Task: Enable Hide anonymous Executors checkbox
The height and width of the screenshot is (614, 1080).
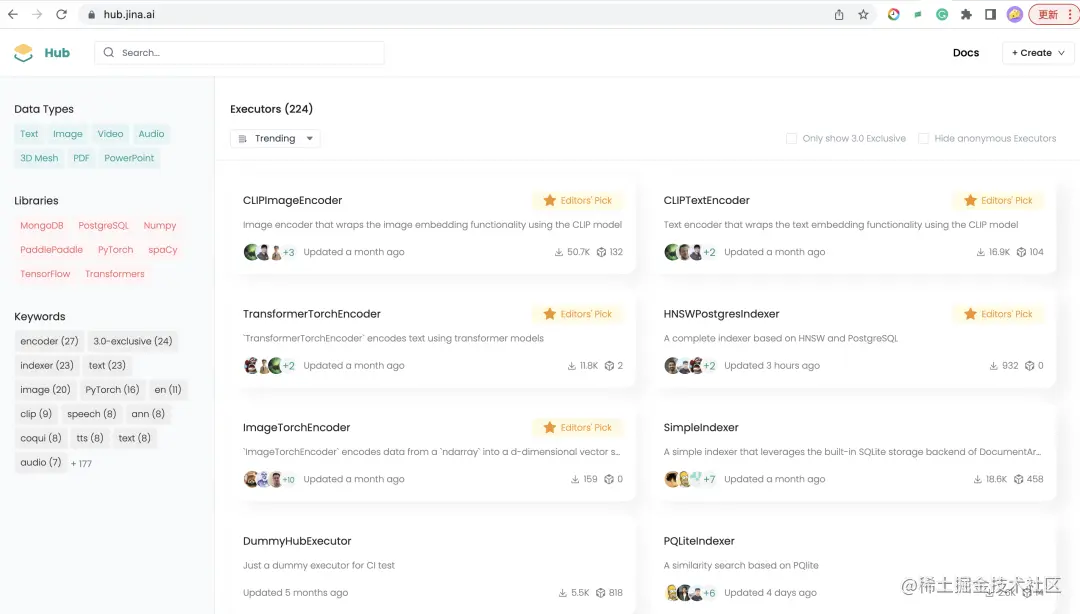Action: pyautogui.click(x=924, y=139)
